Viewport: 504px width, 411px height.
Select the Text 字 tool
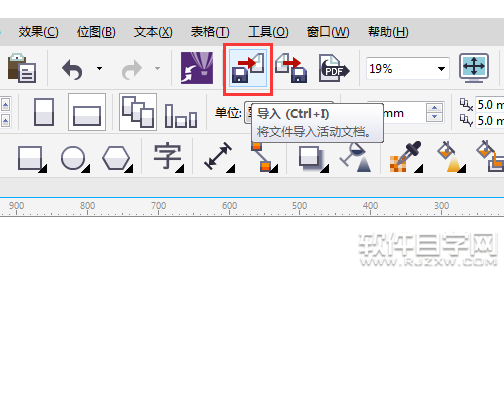pos(168,157)
